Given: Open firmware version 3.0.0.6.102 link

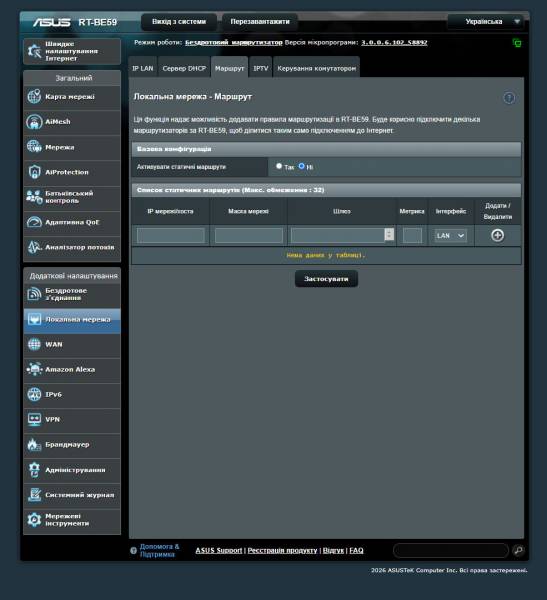Looking at the screenshot, I should [394, 42].
